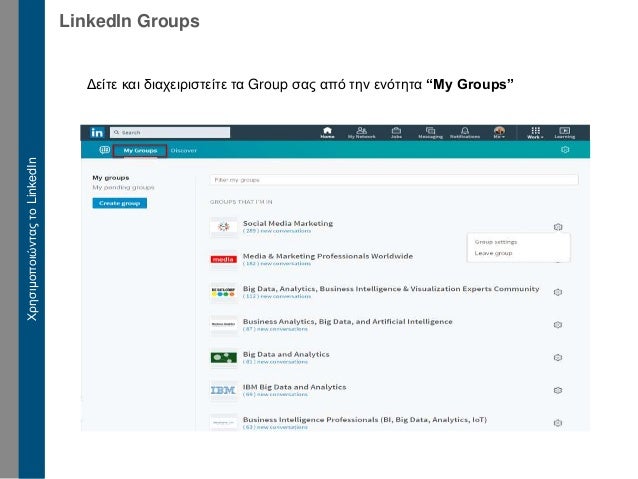Image resolution: width=638 pixels, height=479 pixels.
Task: Click the gear icon in the teal groups bar
Action: [x=565, y=150]
